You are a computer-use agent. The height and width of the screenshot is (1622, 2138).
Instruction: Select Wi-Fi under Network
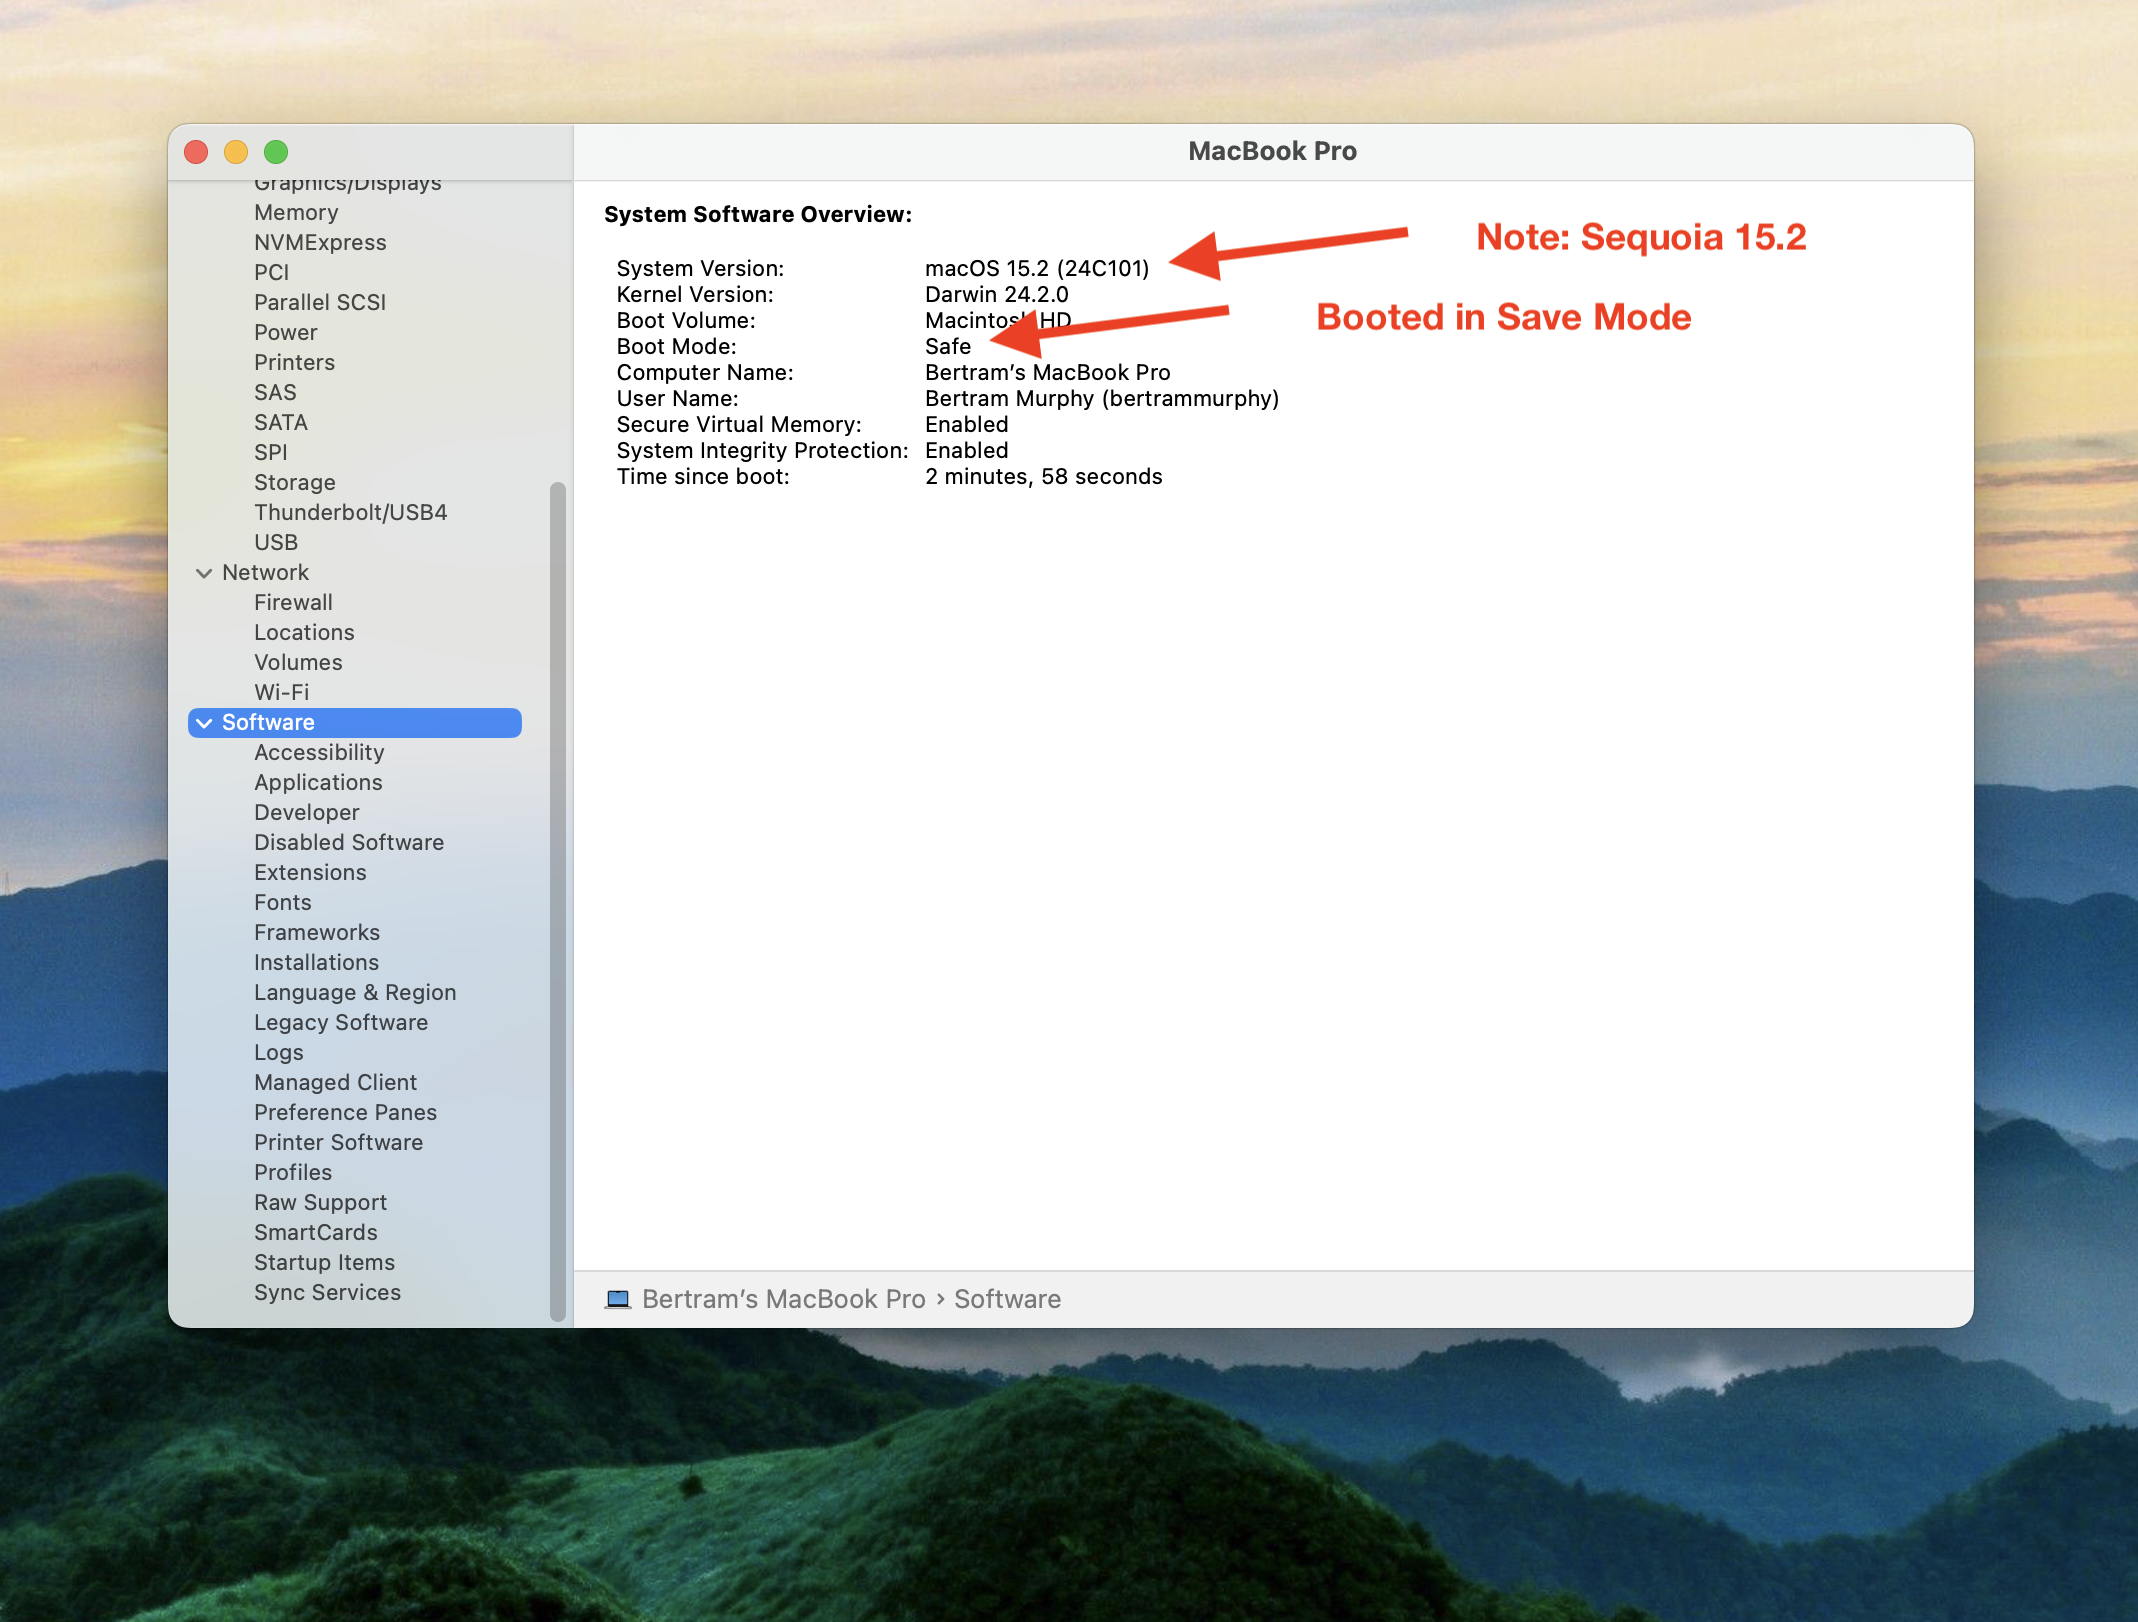(x=281, y=693)
